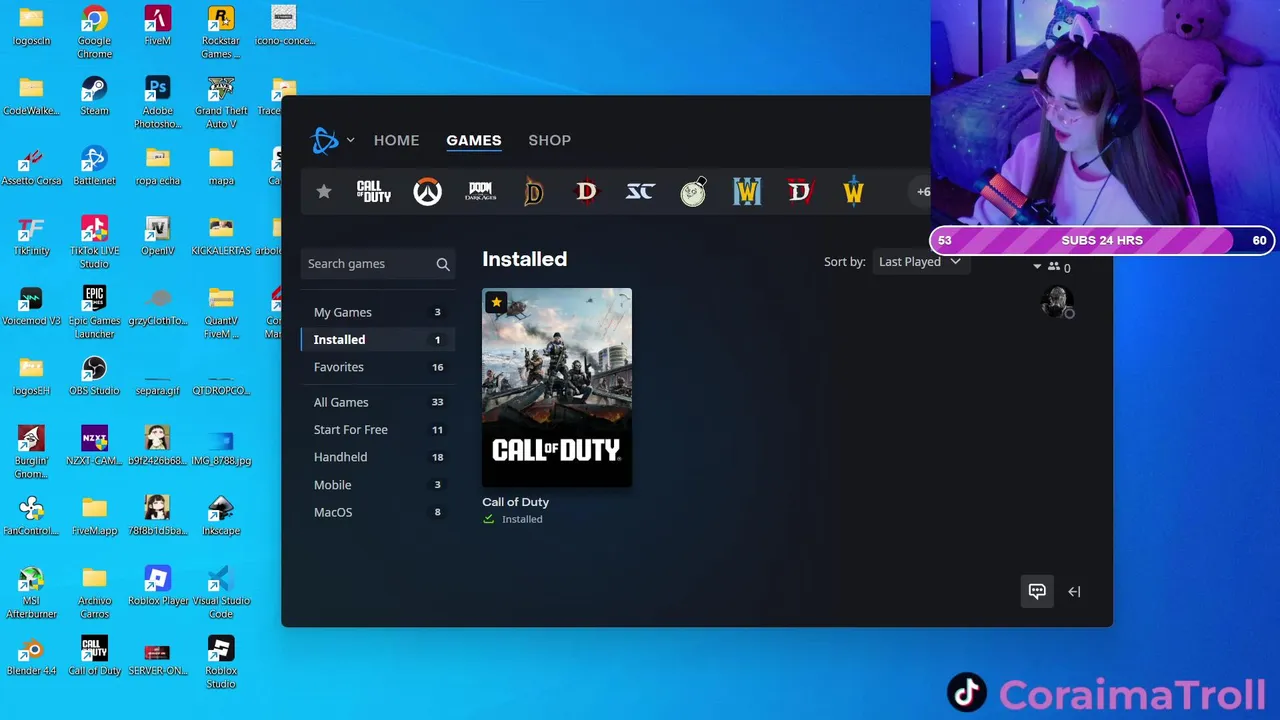Viewport: 1280px width, 720px height.
Task: Open the Overwatch icon in favorites bar
Action: tap(427, 192)
